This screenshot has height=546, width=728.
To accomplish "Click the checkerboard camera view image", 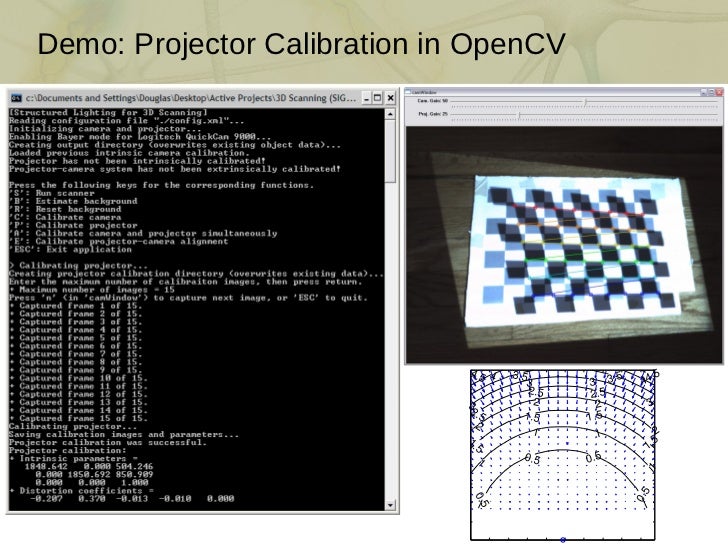I will pos(564,245).
